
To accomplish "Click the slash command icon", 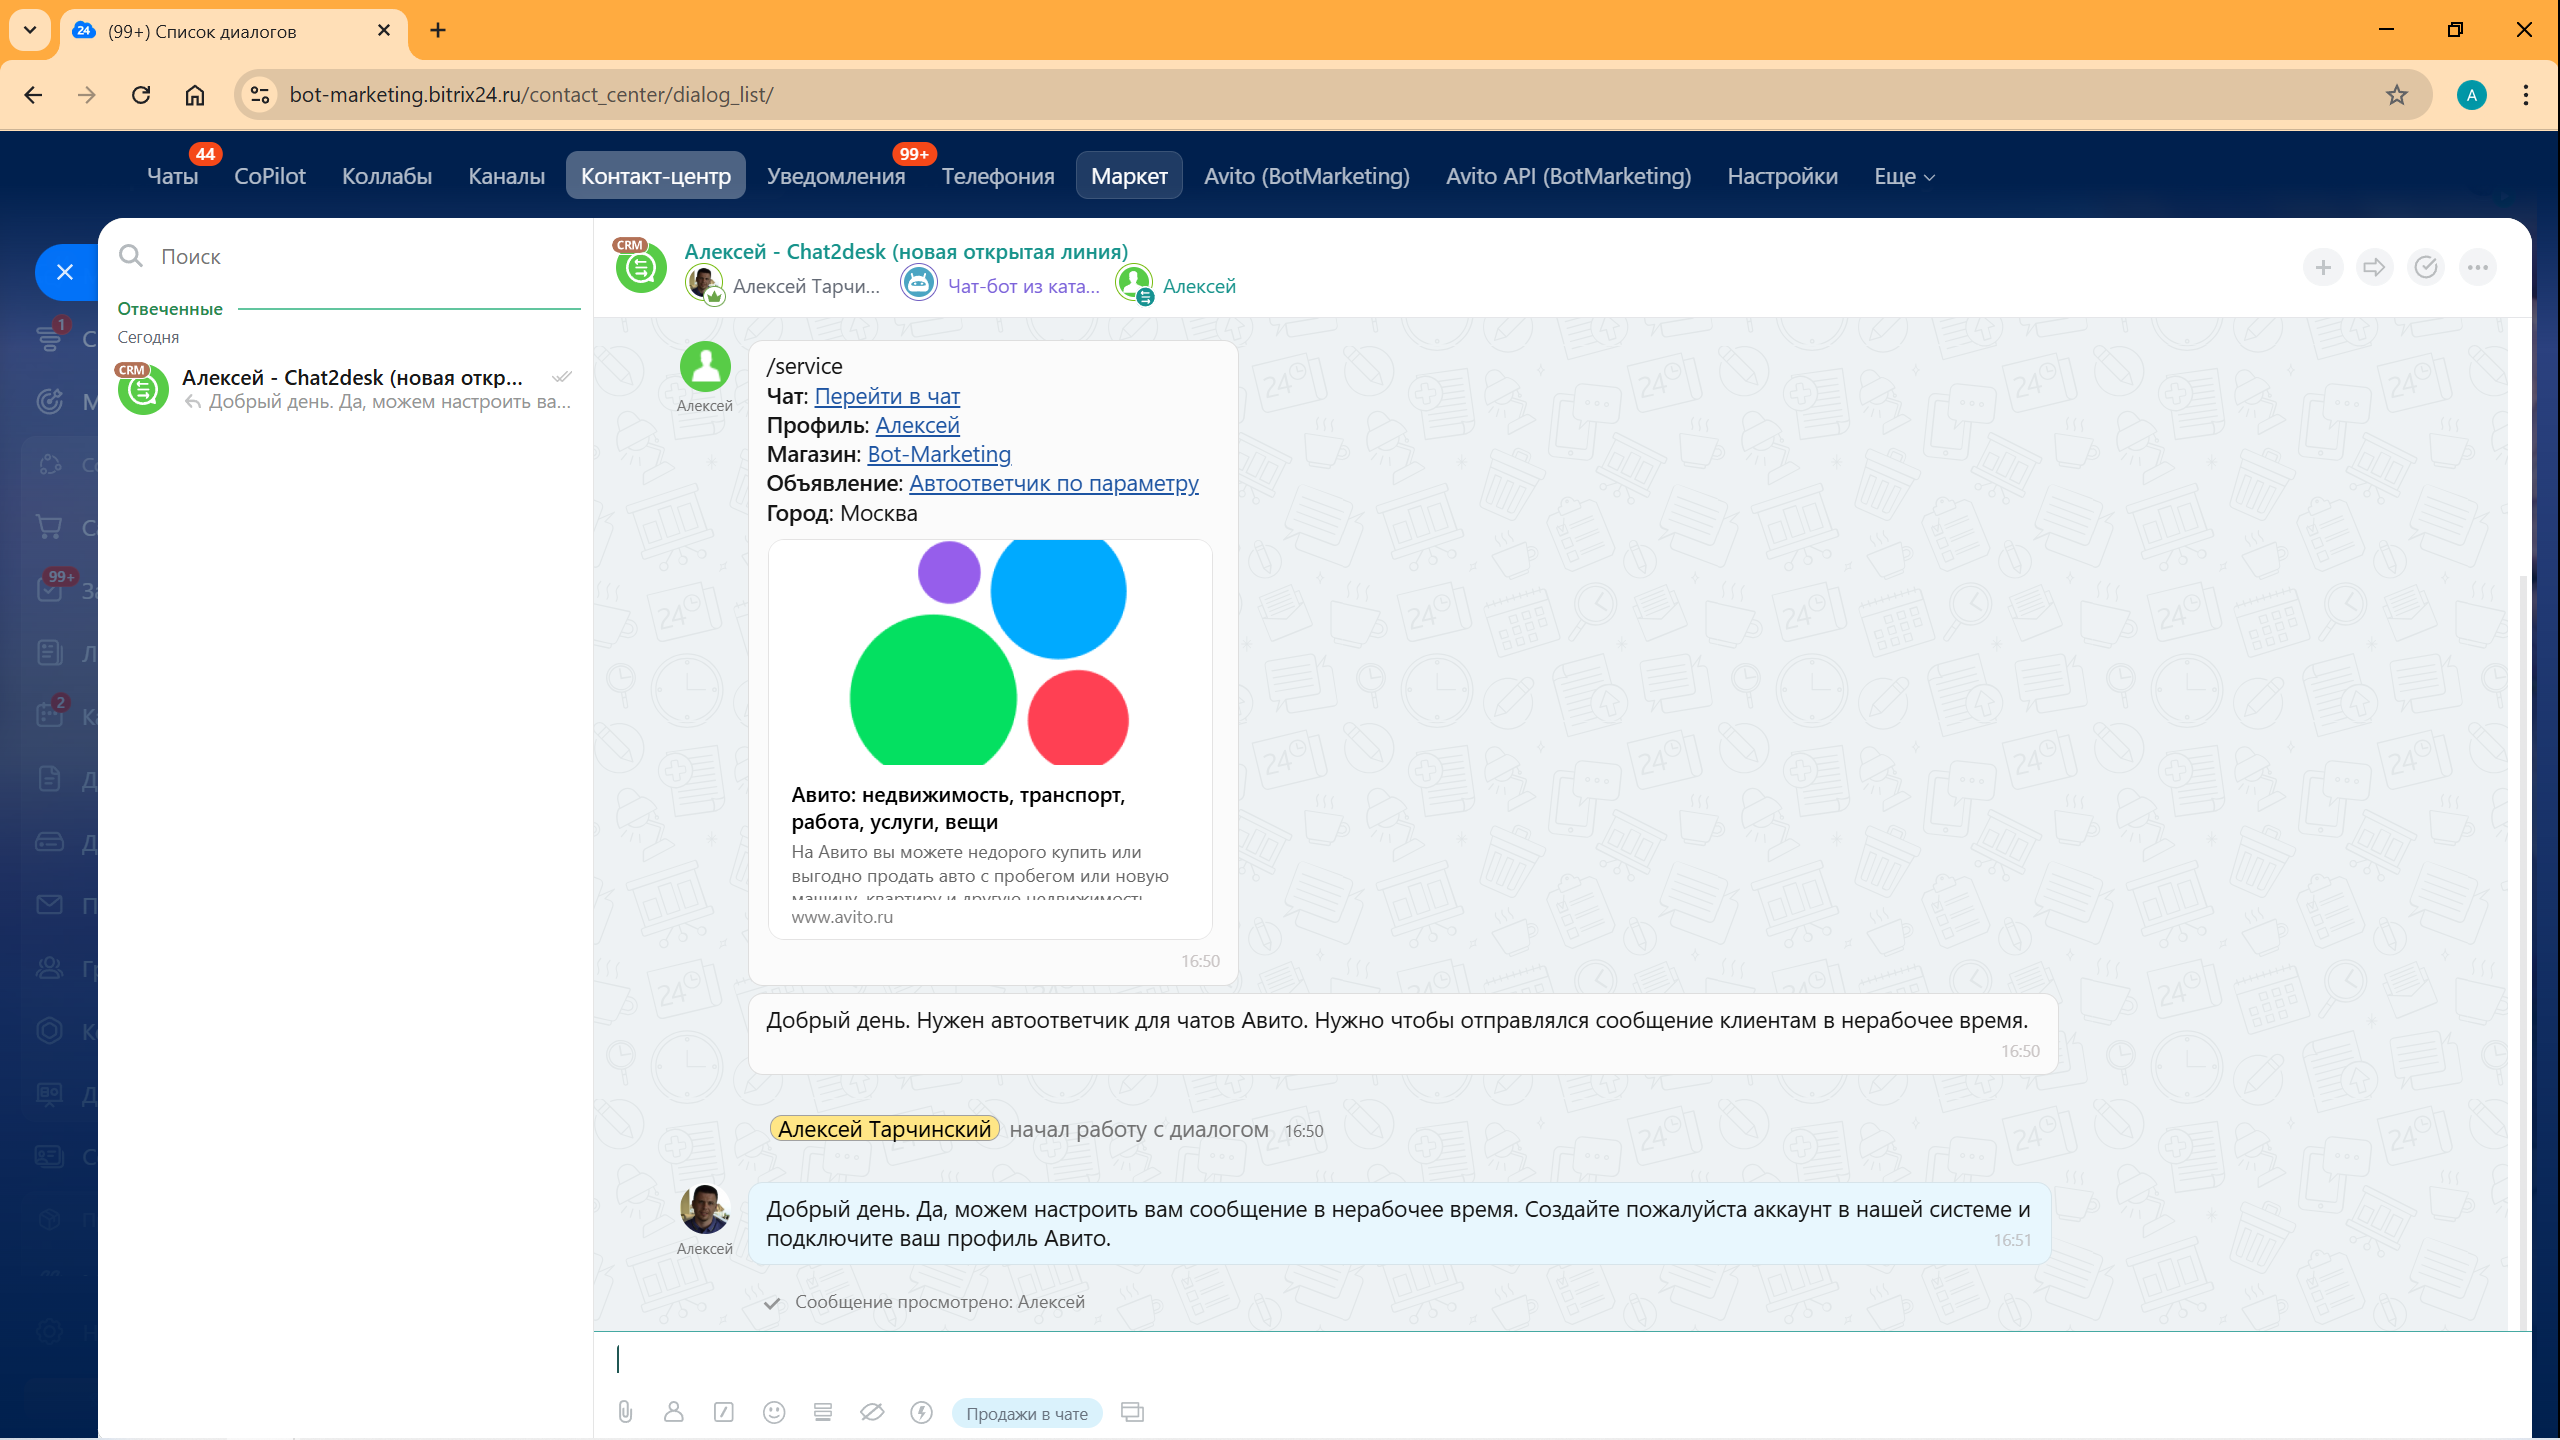I will (723, 1412).
